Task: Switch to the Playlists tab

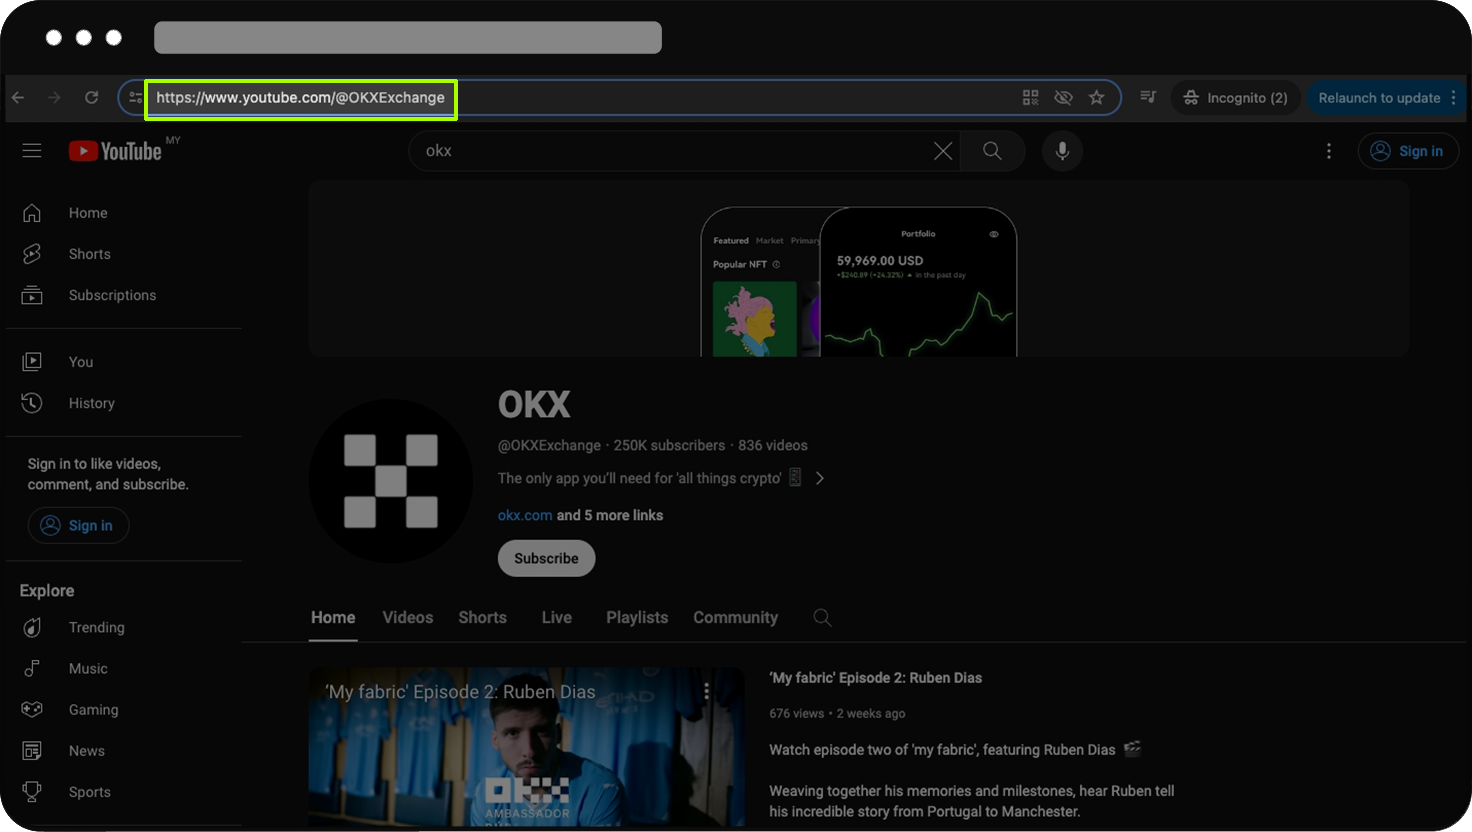Action: click(x=636, y=618)
